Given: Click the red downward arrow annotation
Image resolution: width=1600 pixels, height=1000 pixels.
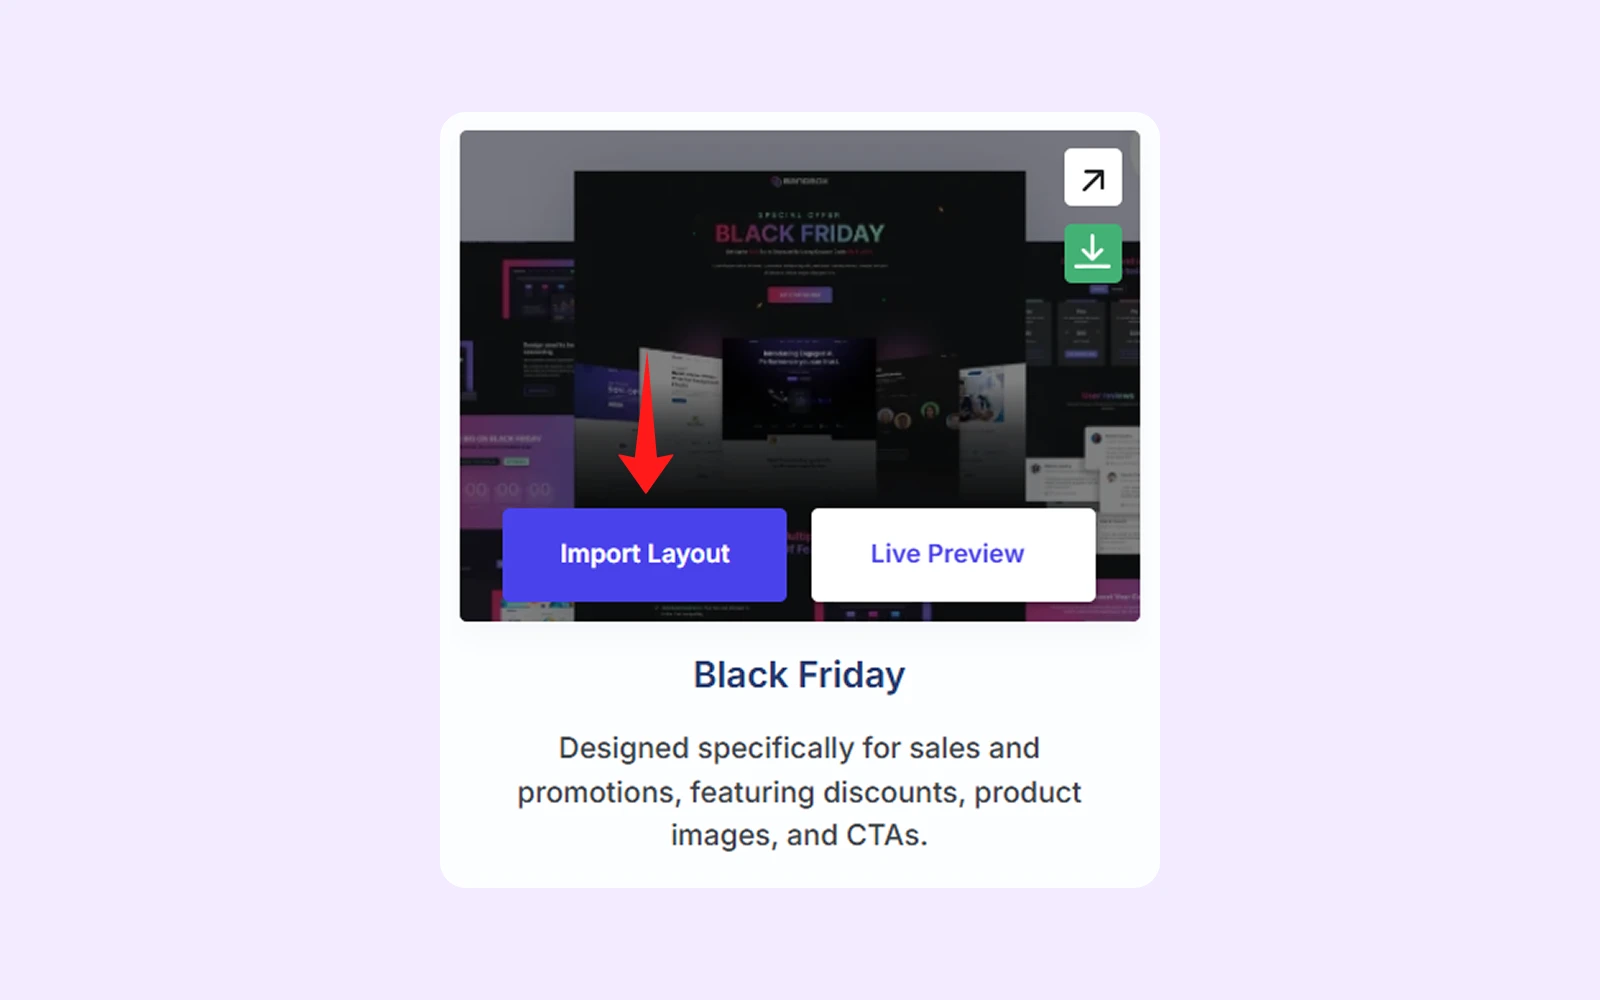Looking at the screenshot, I should point(646,423).
